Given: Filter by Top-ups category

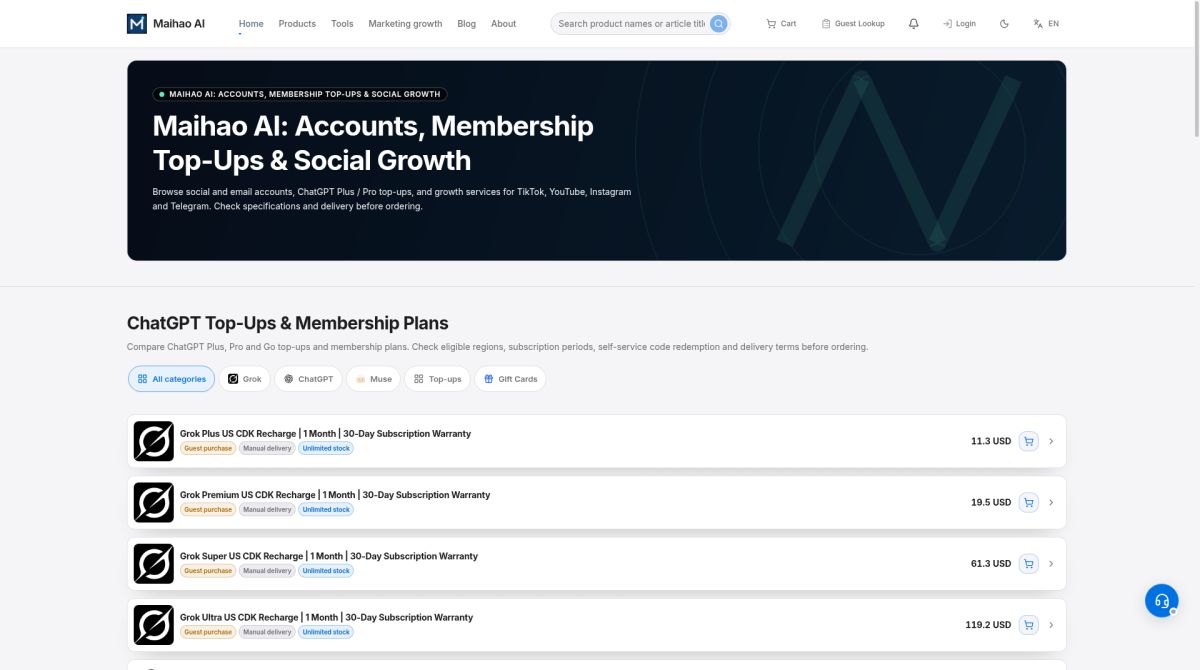Looking at the screenshot, I should 437,379.
